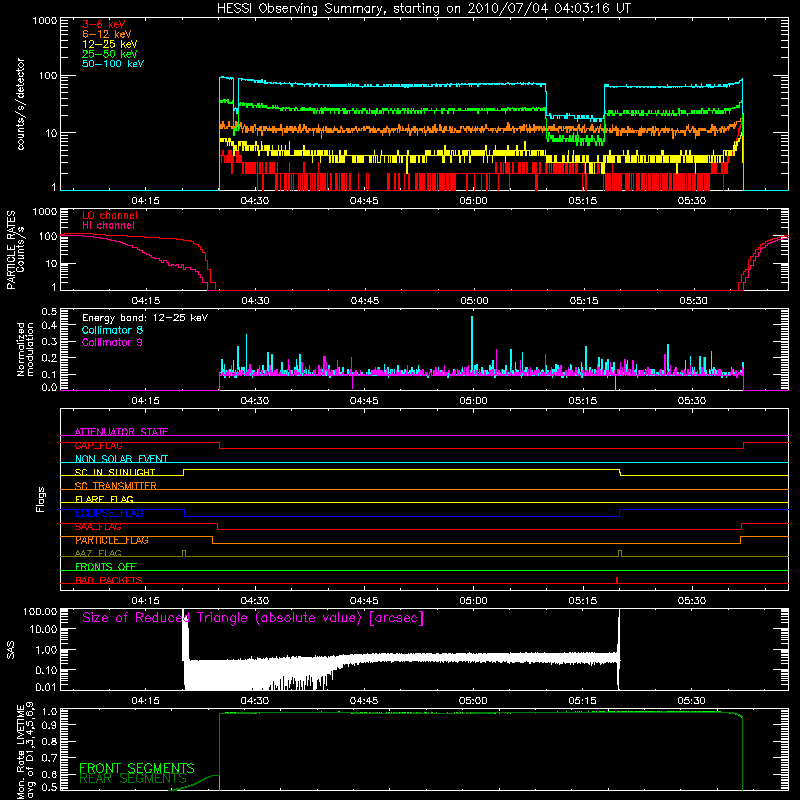Image resolution: width=800 pixels, height=800 pixels.
Task: Click the A47_FLAG label
Action: [98, 553]
